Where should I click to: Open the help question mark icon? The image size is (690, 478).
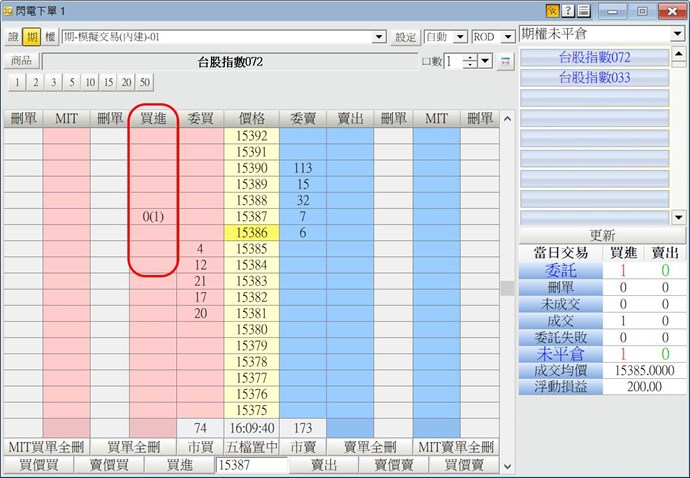point(568,11)
